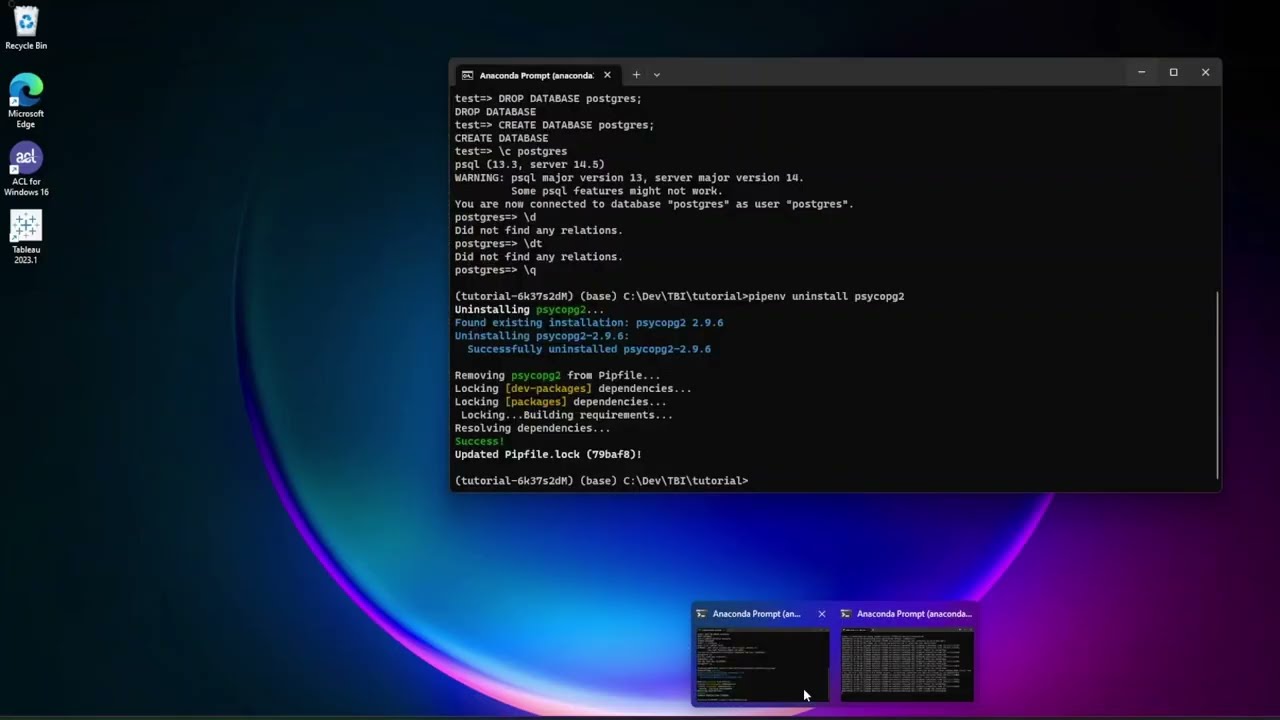Click 'Found existing installation: psycopg2 2.9.6' text
1280x720 pixels.
589,323
